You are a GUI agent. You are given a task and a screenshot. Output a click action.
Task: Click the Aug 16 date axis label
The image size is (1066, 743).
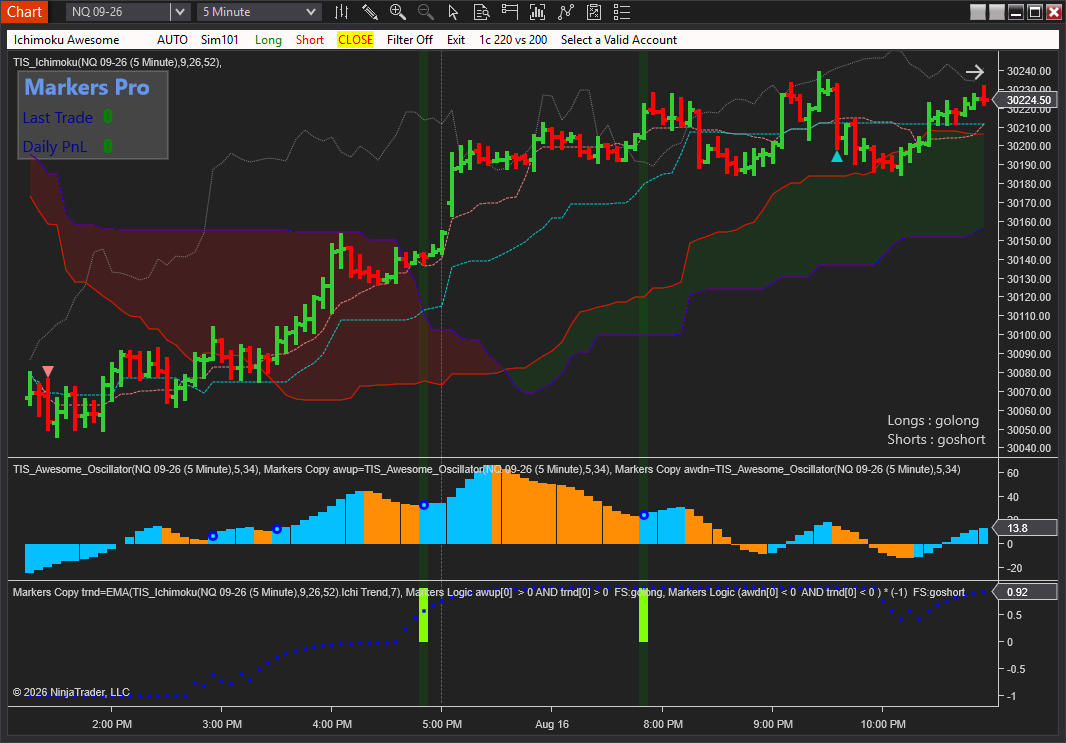tap(551, 724)
